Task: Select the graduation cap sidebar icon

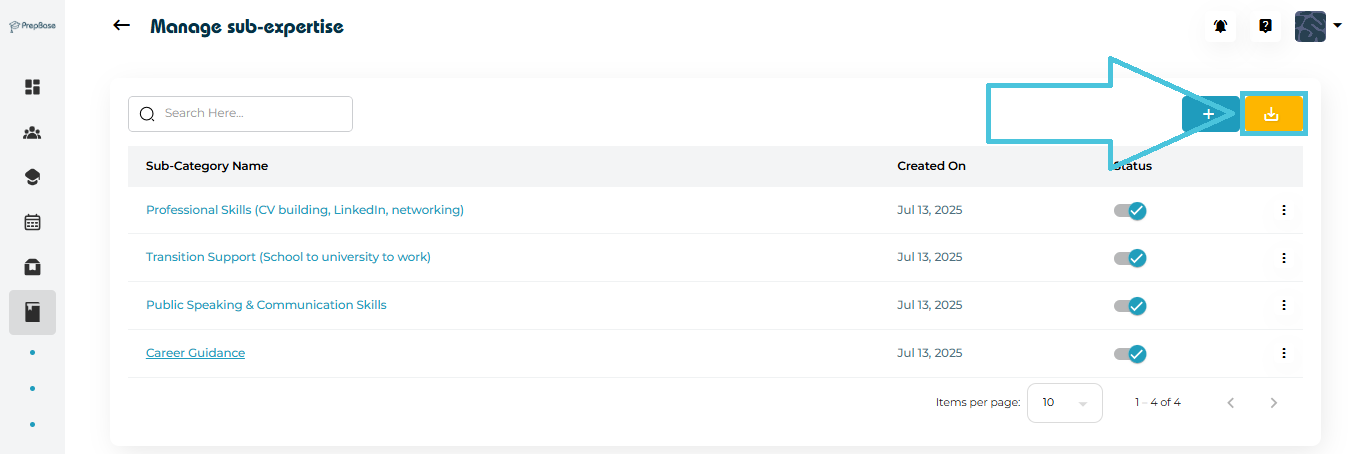Action: tap(32, 177)
